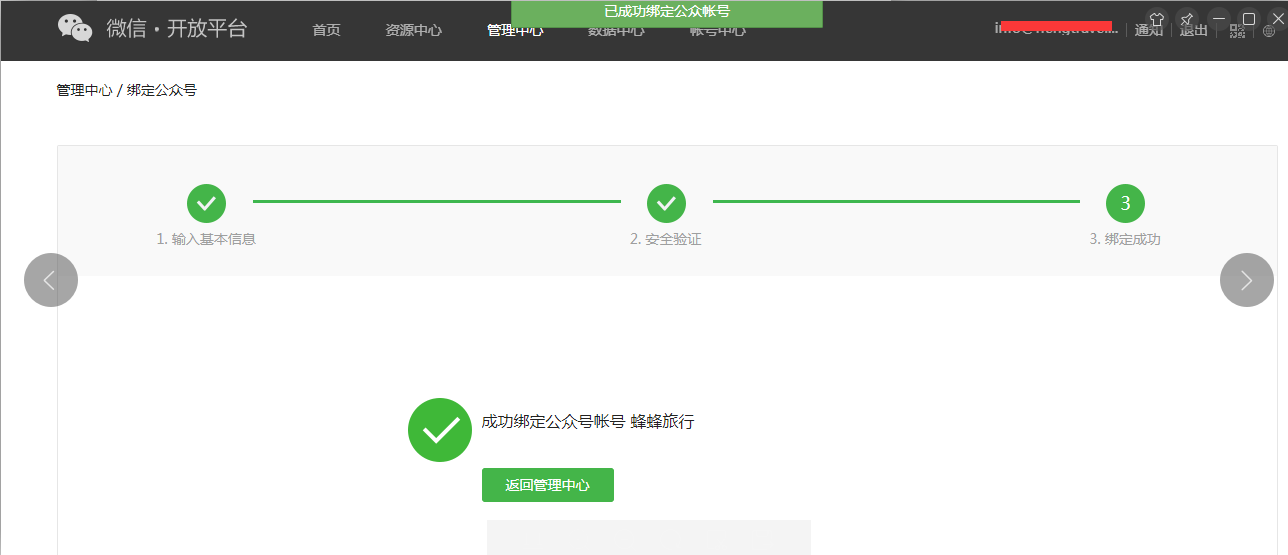Pin the window with the pin icon
The image size is (1288, 555).
(x=1187, y=20)
